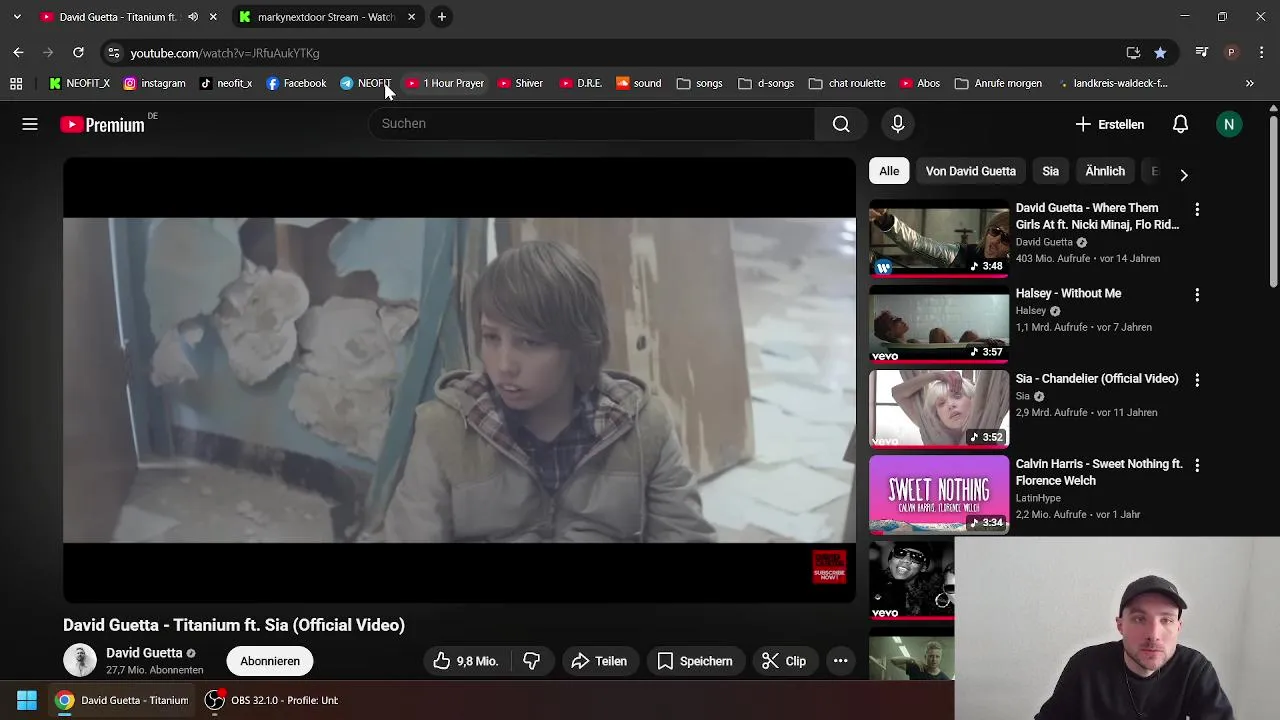Open the YouTube hamburger guide menu
This screenshot has width=1280, height=720.
[30, 124]
